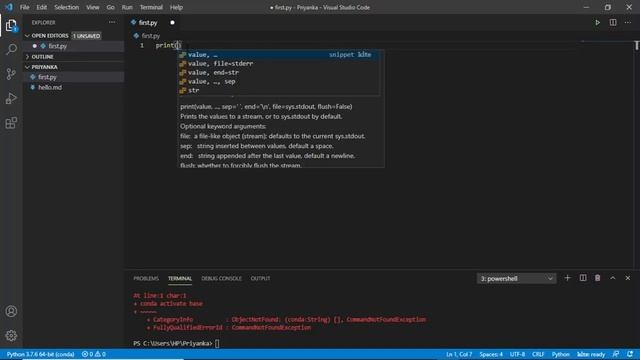Image resolution: width=640 pixels, height=360 pixels.
Task: Expand the Outline section
Action: (x=73, y=57)
